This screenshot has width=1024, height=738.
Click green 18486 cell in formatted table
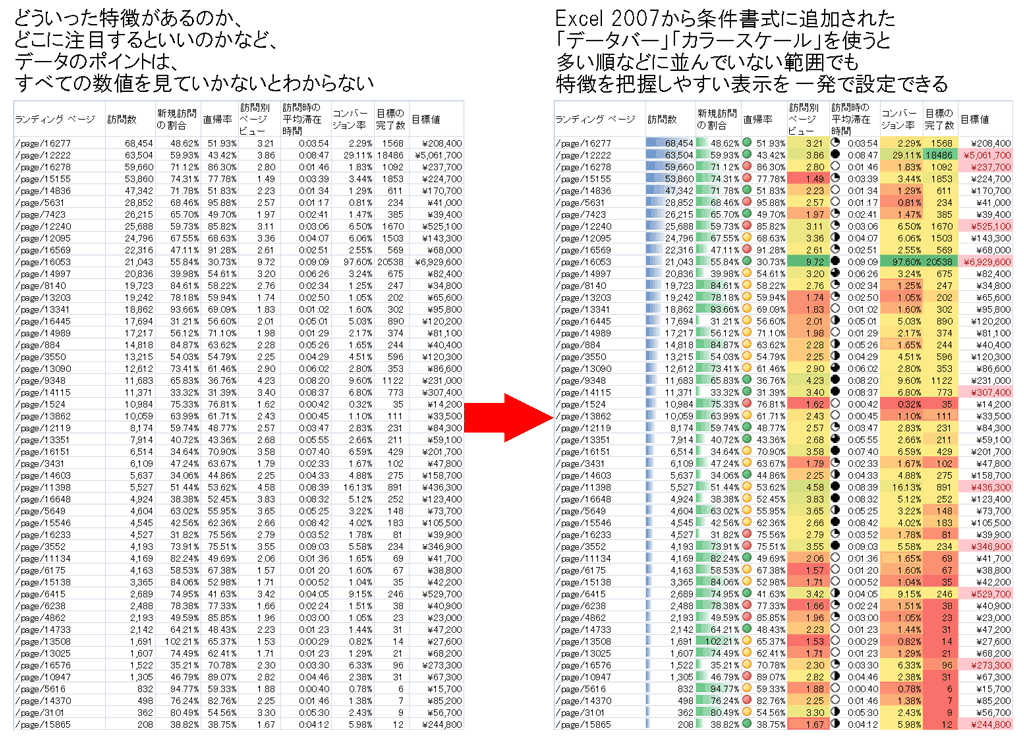(938, 156)
